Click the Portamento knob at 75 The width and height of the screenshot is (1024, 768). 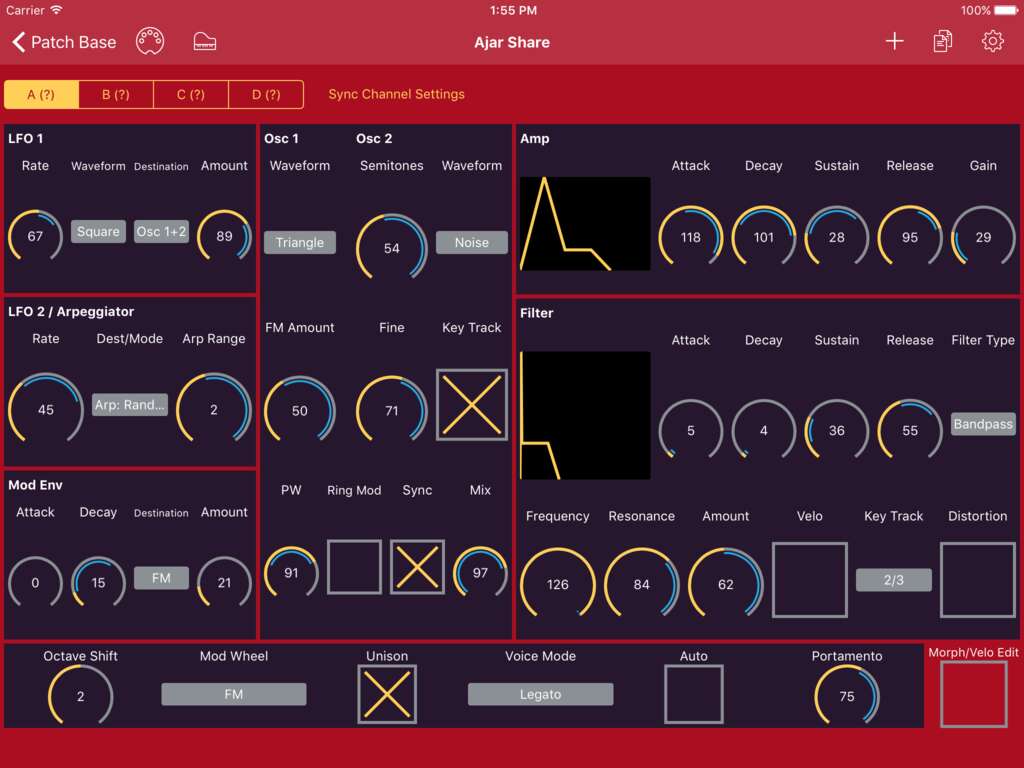click(846, 696)
